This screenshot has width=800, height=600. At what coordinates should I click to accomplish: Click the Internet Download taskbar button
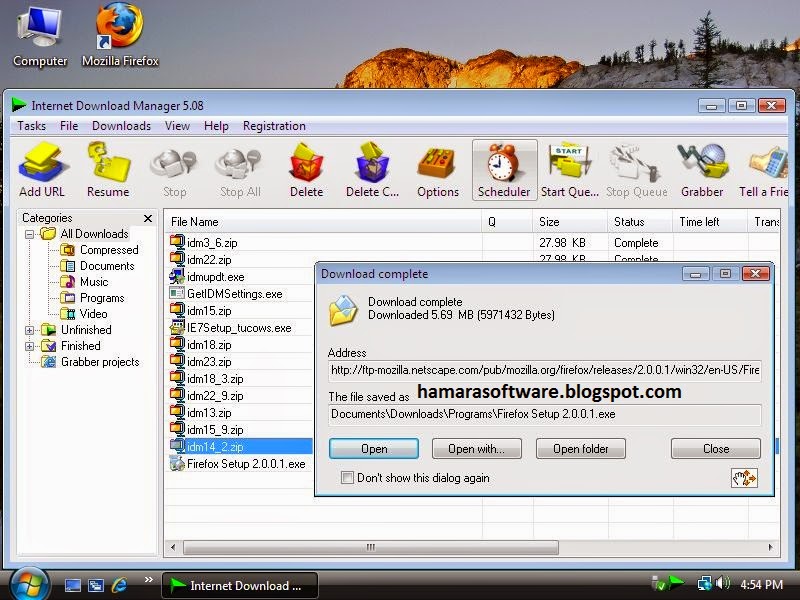click(240, 585)
